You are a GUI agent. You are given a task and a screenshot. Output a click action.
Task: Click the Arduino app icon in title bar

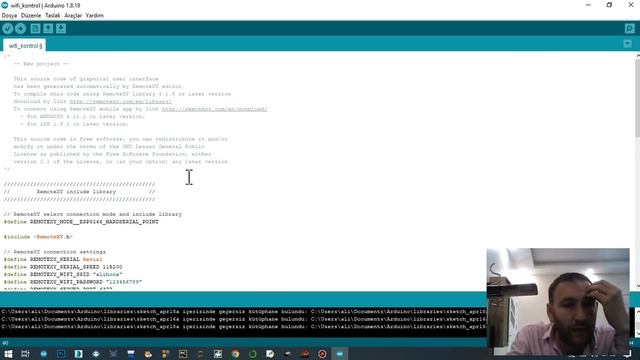5,5
